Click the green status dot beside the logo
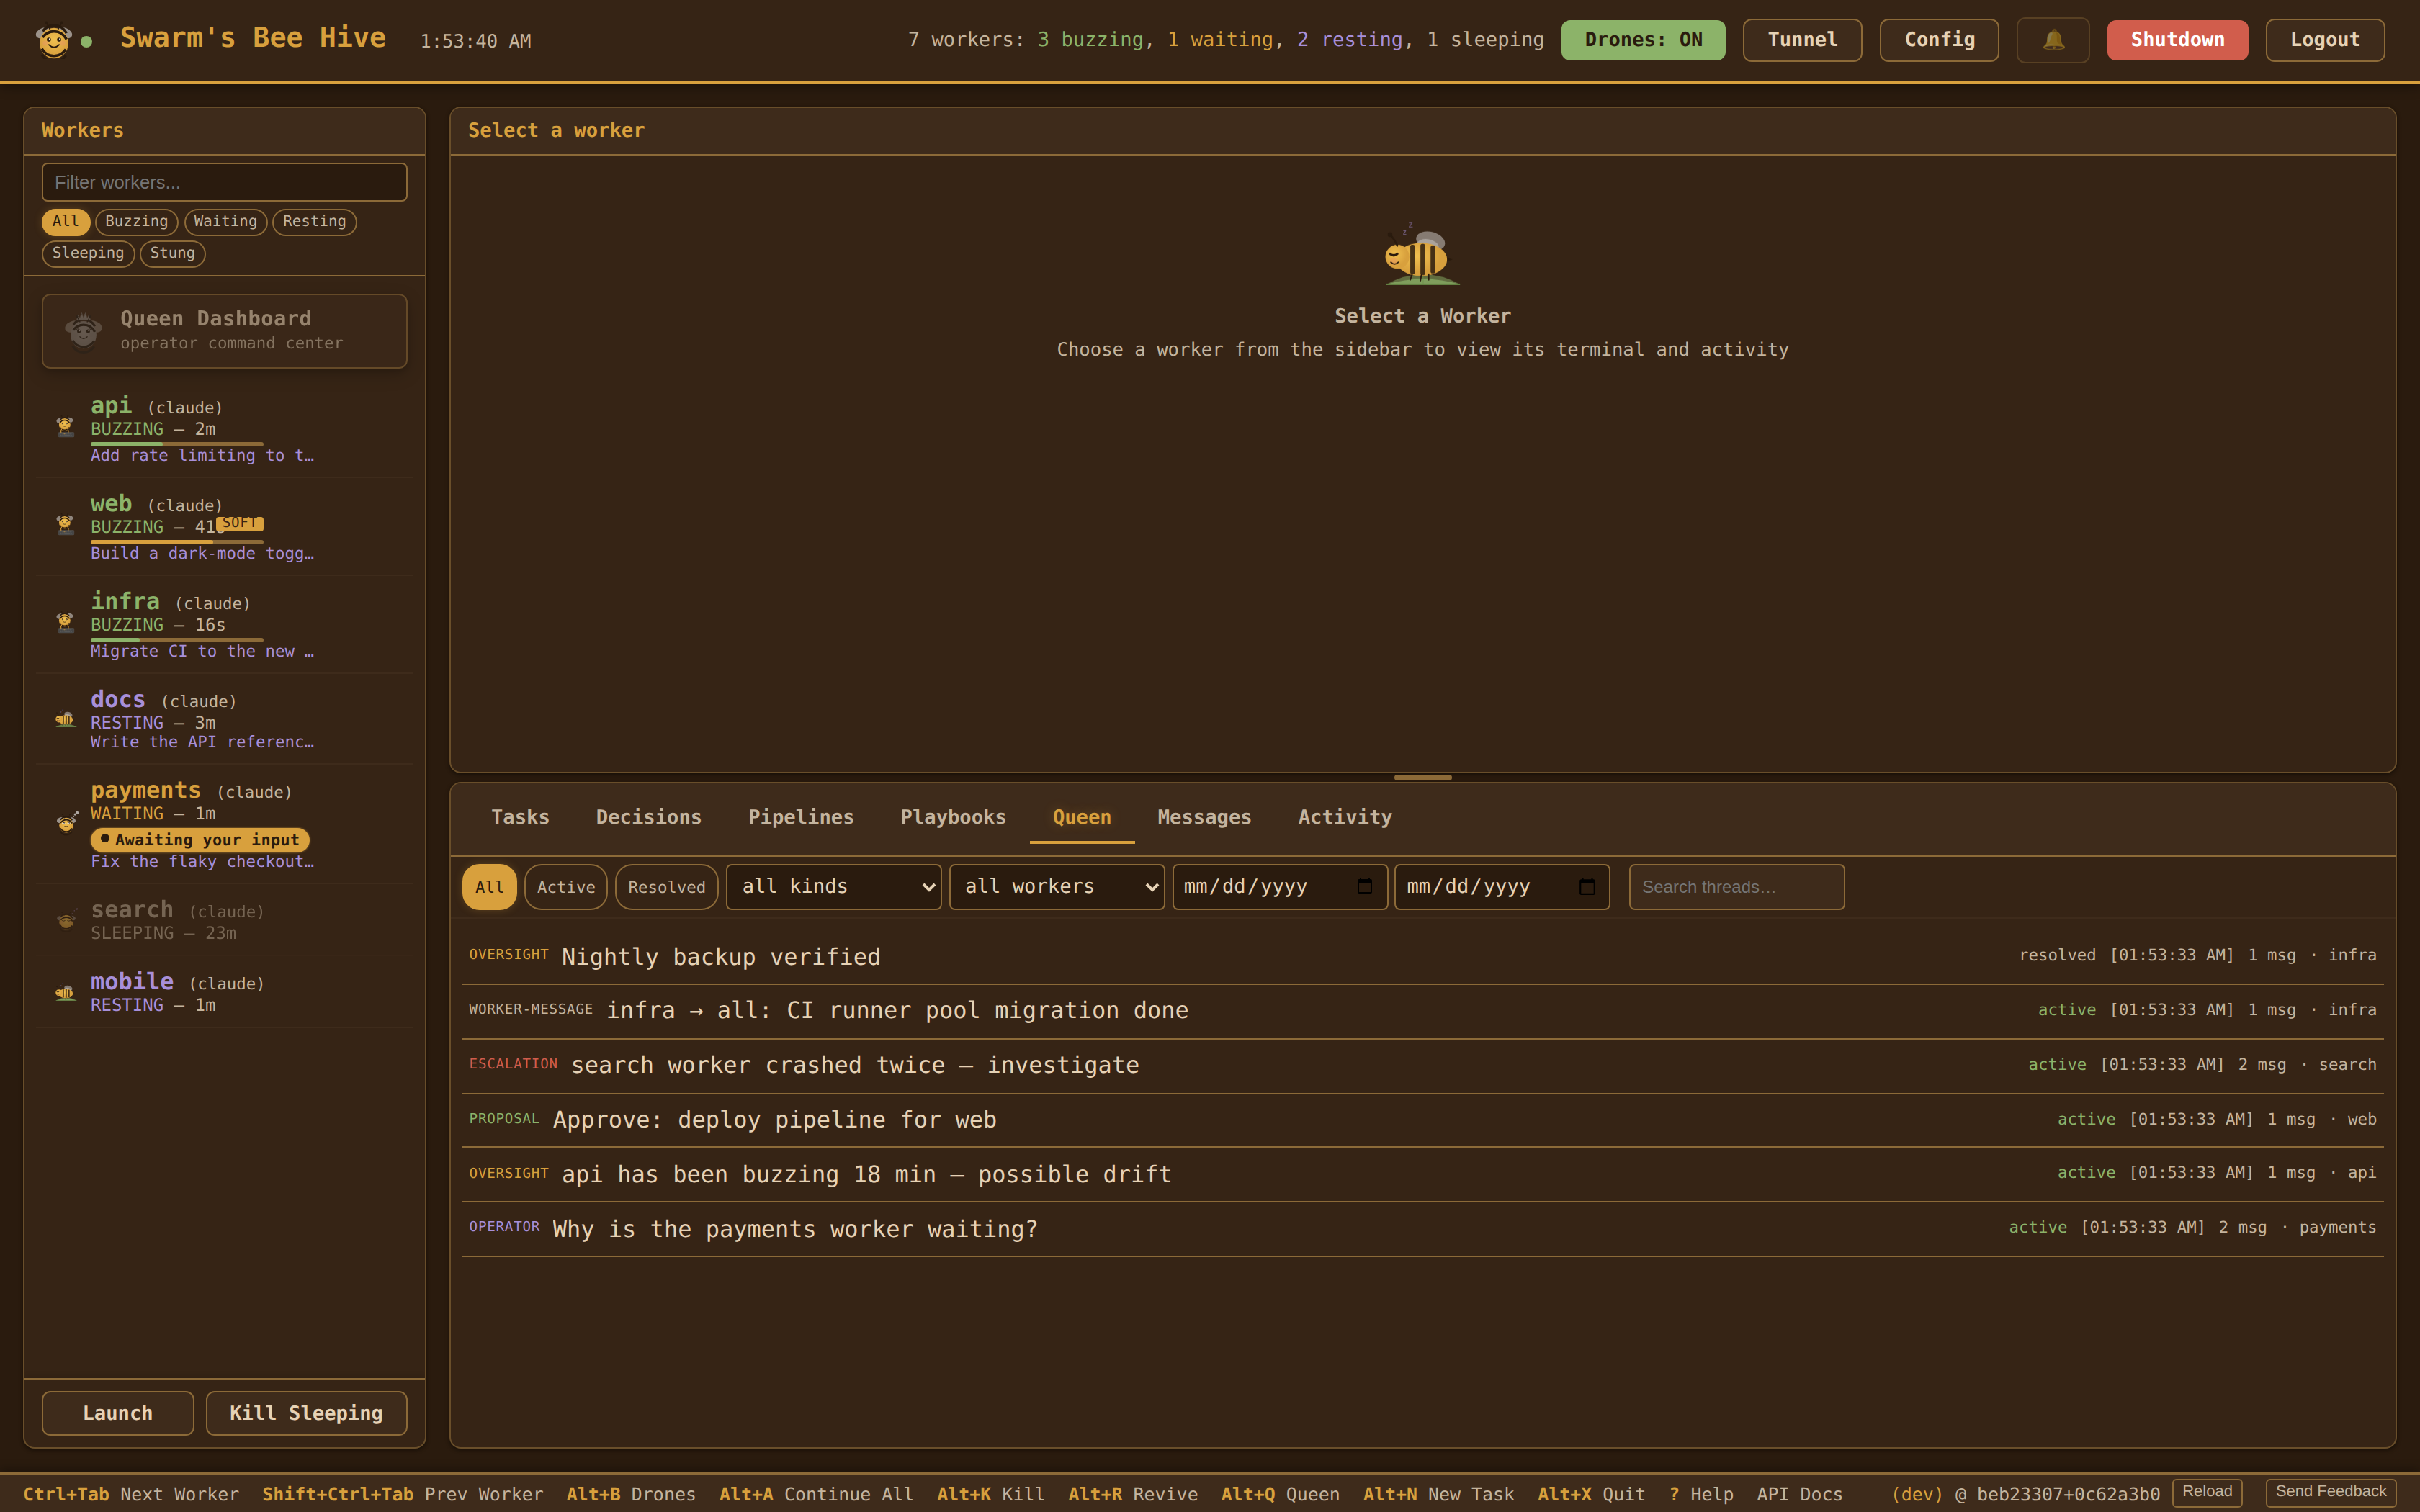The image size is (2420, 1512). pos(87,41)
